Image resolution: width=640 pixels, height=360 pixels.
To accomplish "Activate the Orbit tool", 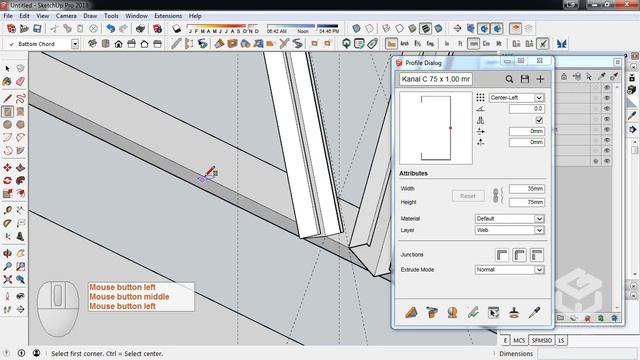I will coord(7,253).
